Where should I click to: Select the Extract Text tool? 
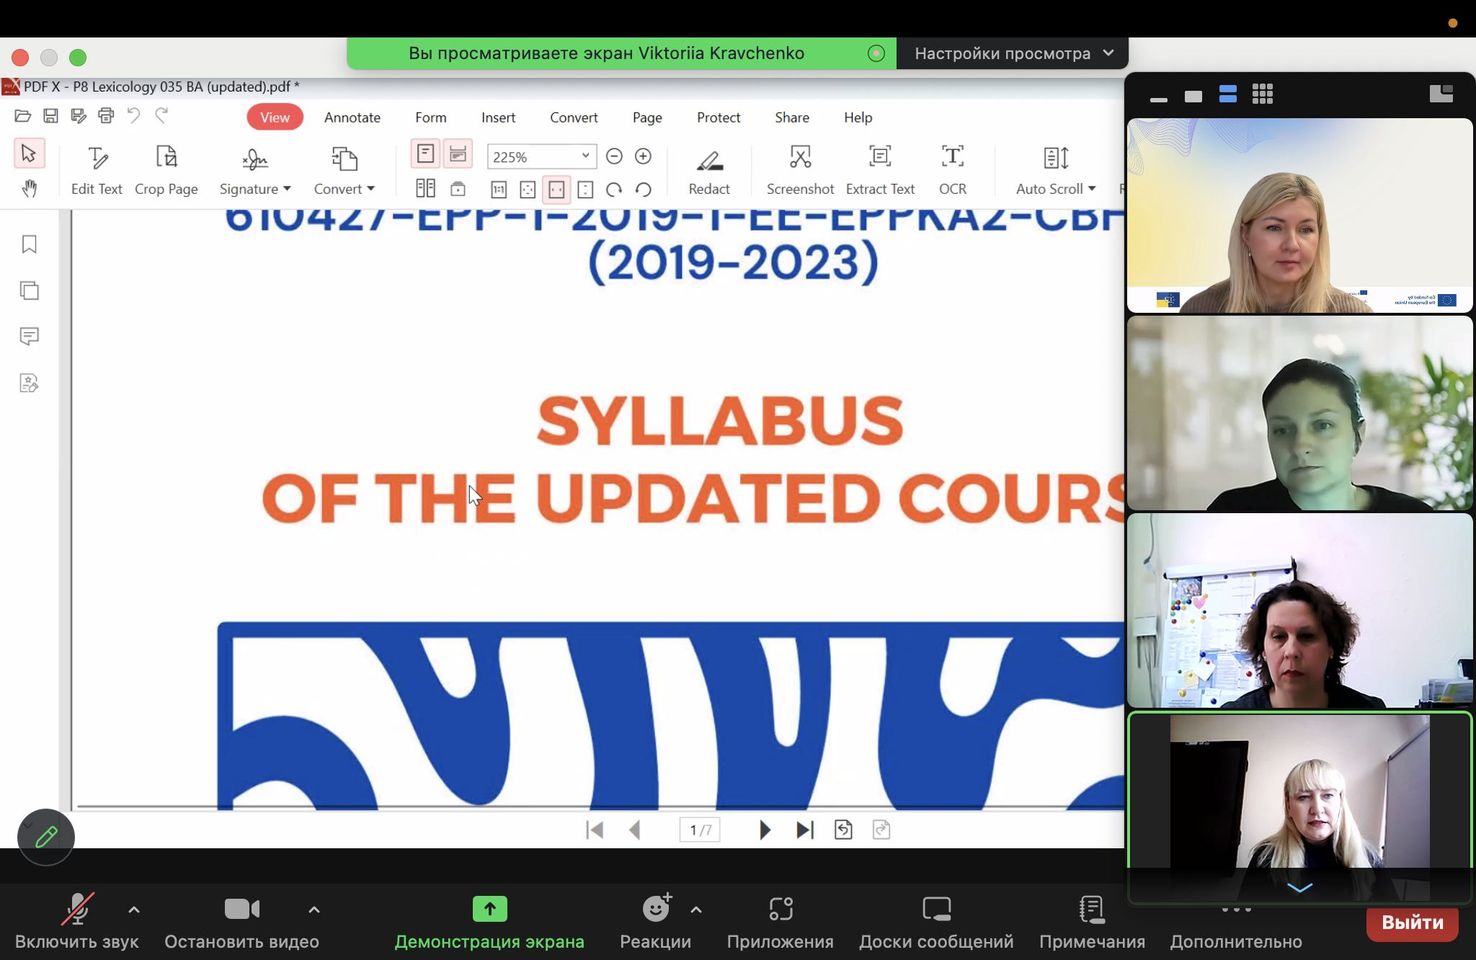[880, 170]
